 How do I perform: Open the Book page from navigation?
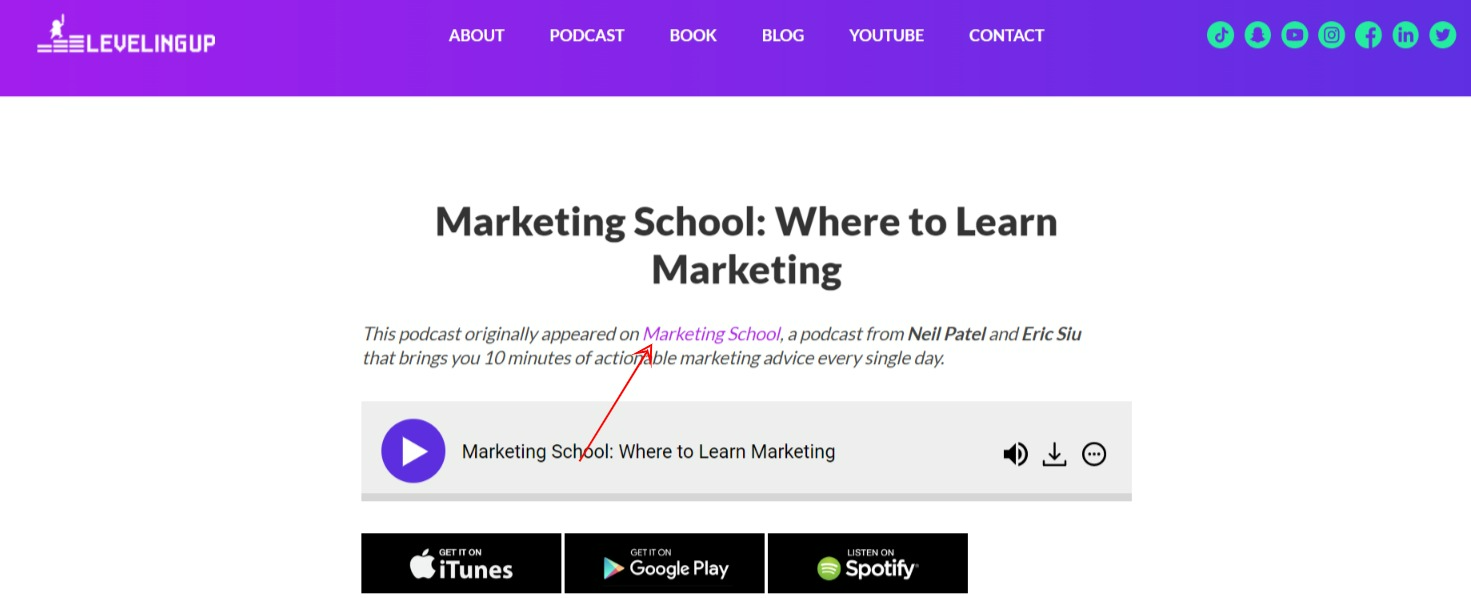pyautogui.click(x=693, y=36)
